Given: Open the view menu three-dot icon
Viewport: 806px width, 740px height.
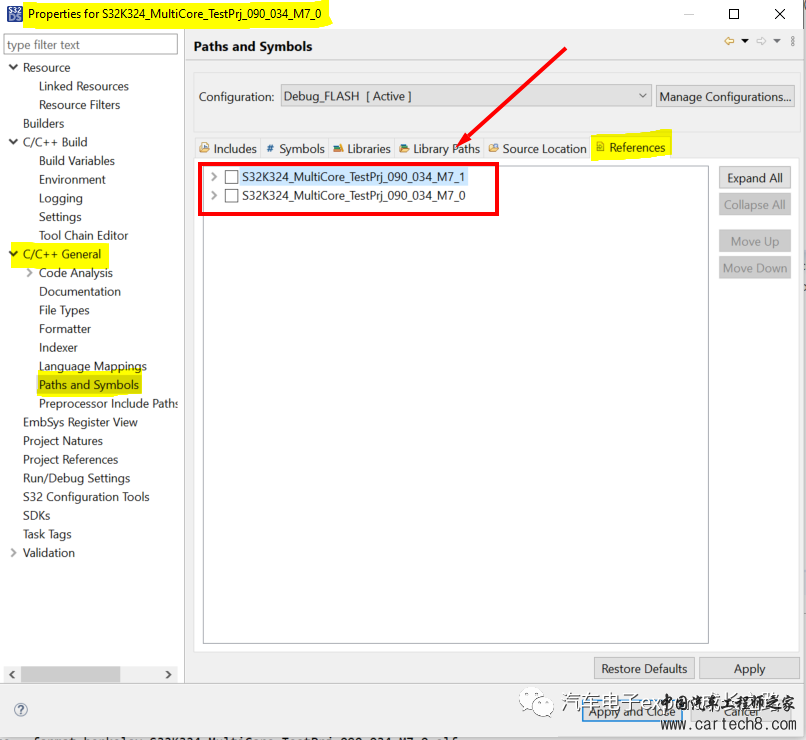Looking at the screenshot, I should [793, 41].
